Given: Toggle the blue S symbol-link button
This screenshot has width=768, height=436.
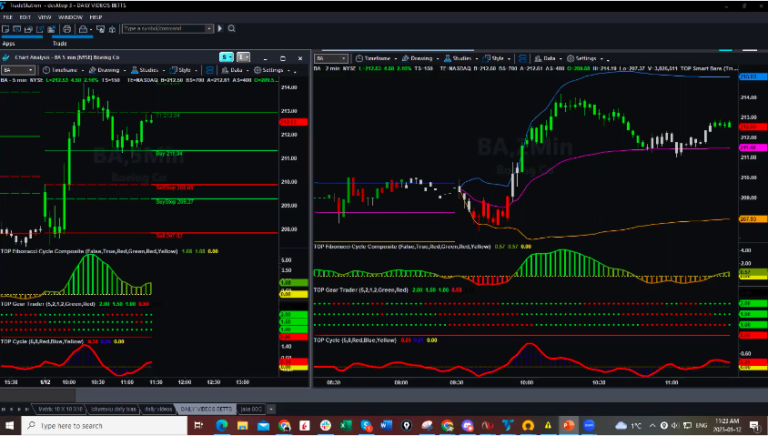Looking at the screenshot, I should click(227, 57).
